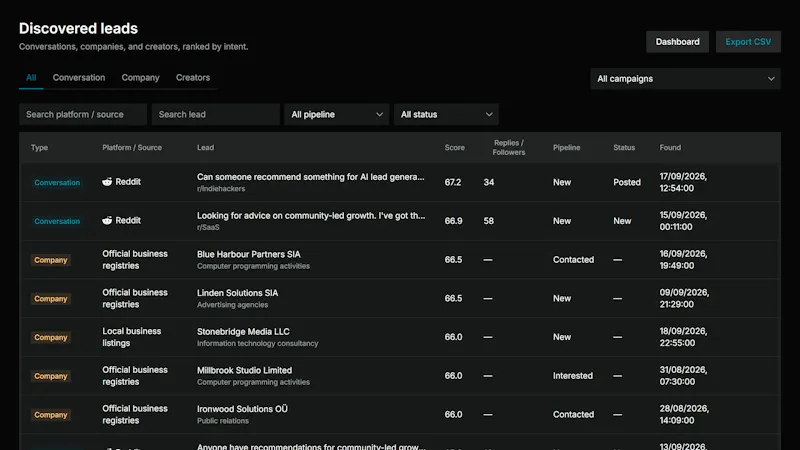Screen dimensions: 800x450
Task: Click found date 18/09/2026, 22:55:00
Action: (683, 337)
